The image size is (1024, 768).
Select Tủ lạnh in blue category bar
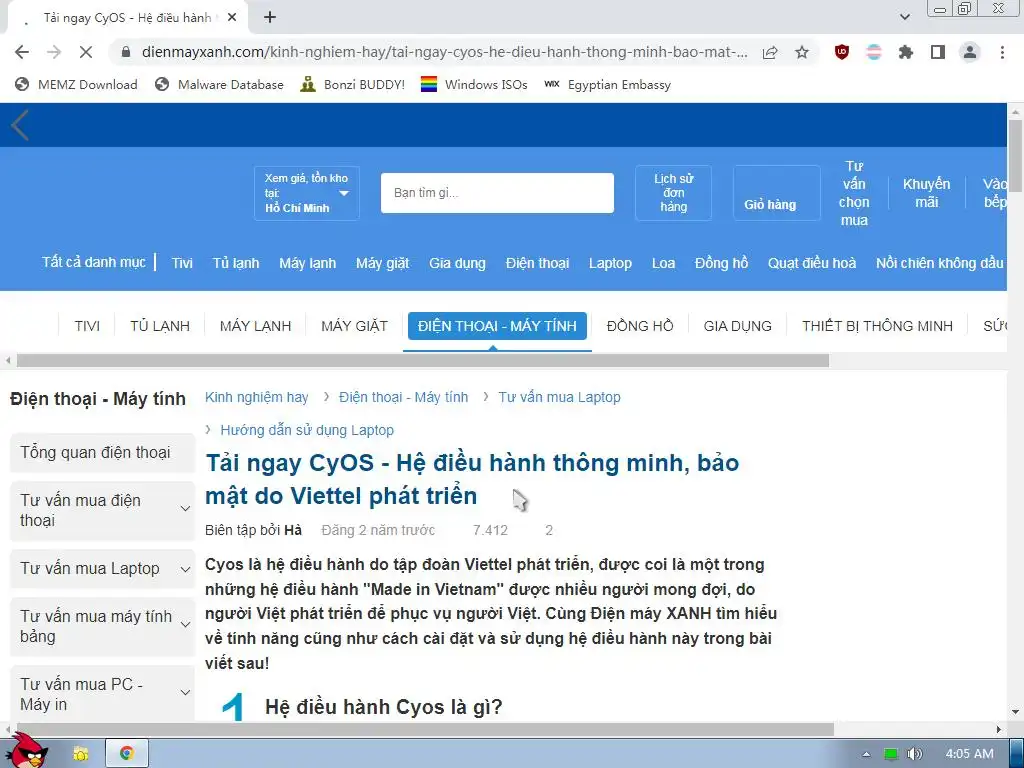[236, 263]
